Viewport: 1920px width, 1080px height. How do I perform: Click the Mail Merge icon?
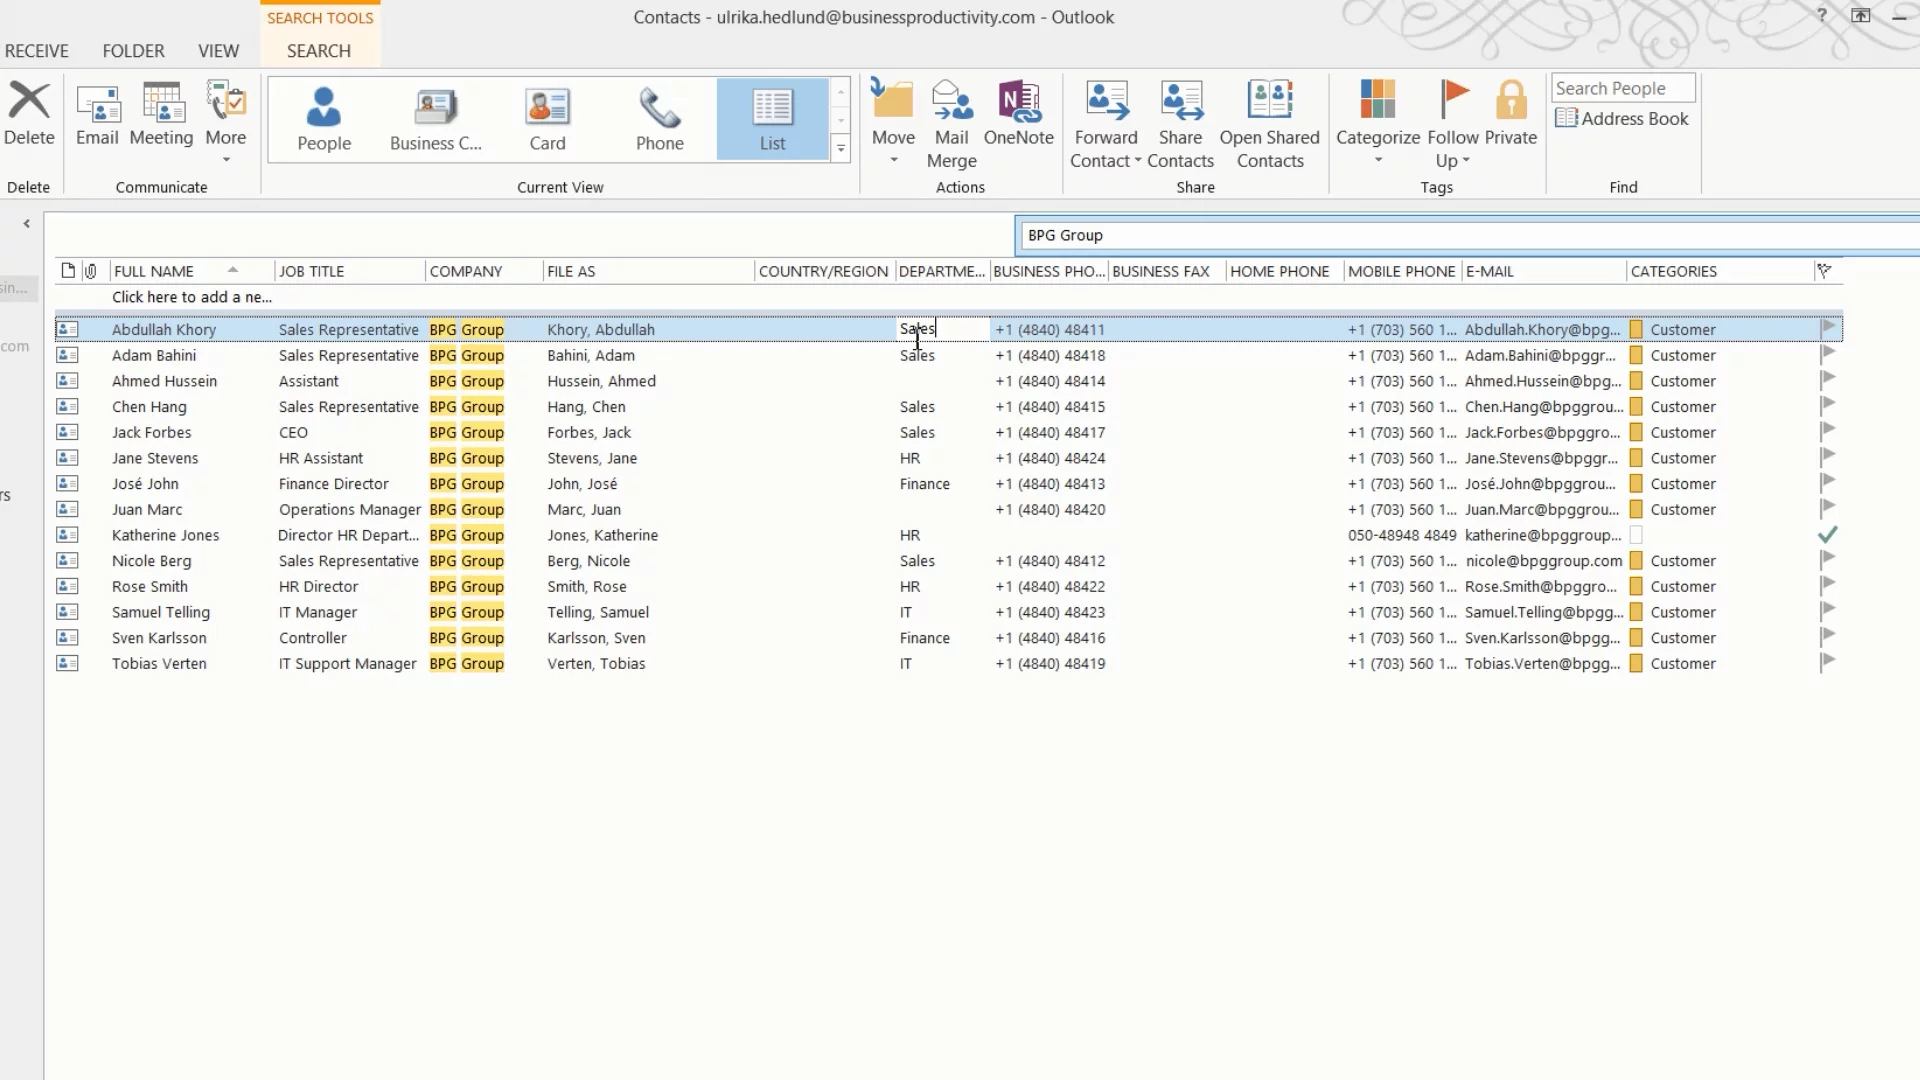pos(951,124)
